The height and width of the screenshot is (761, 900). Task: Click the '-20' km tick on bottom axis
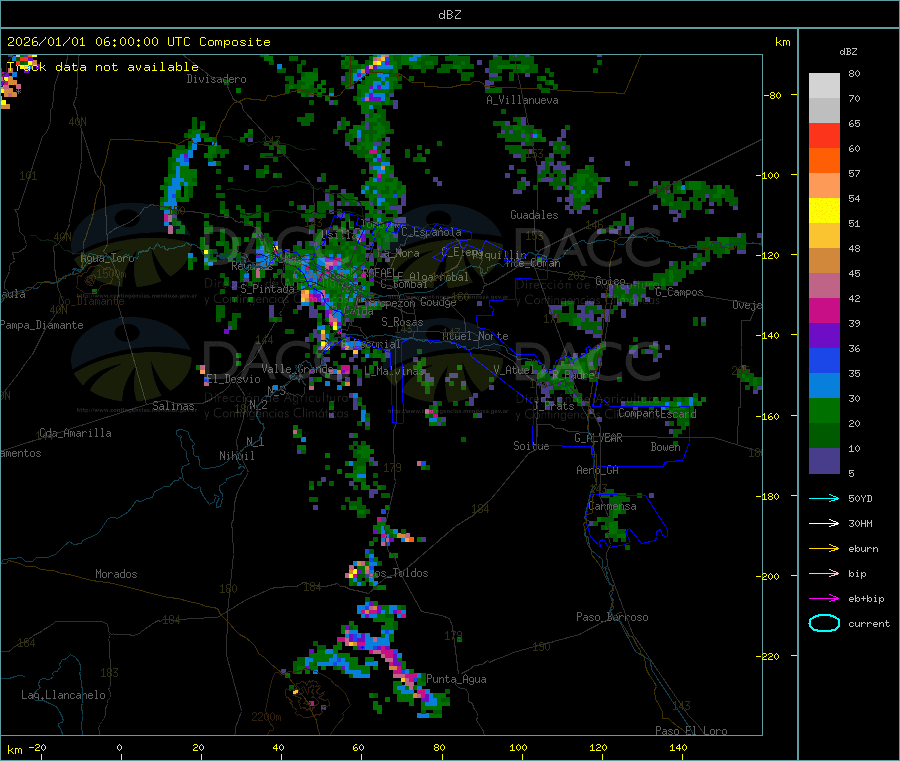coord(37,747)
